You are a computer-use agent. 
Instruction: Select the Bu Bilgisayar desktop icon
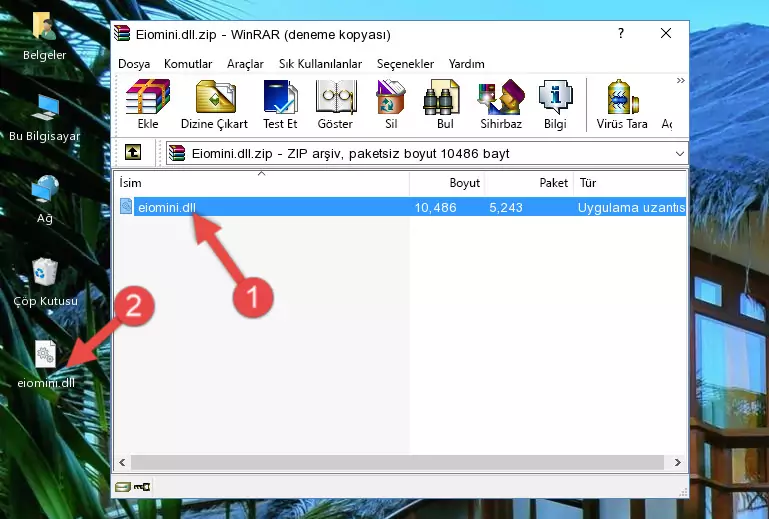tap(45, 118)
